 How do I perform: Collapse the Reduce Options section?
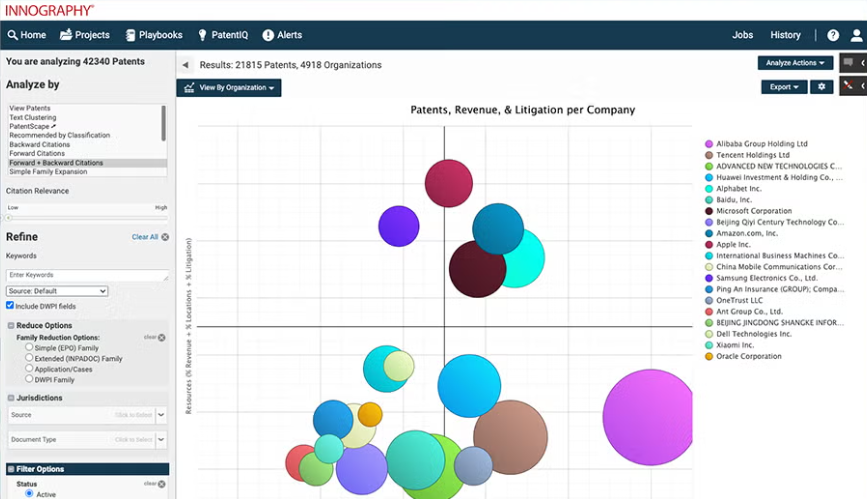tap(11, 325)
